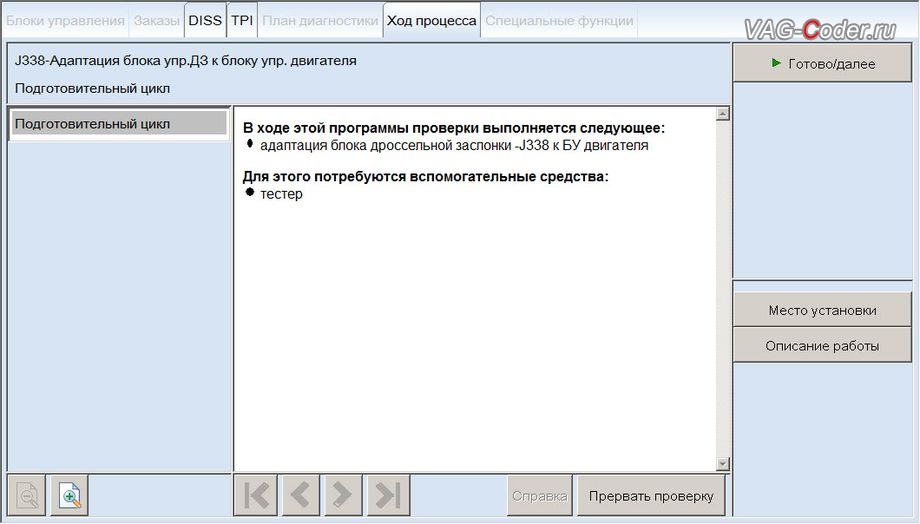Click the zoom out page icon

click(26, 496)
